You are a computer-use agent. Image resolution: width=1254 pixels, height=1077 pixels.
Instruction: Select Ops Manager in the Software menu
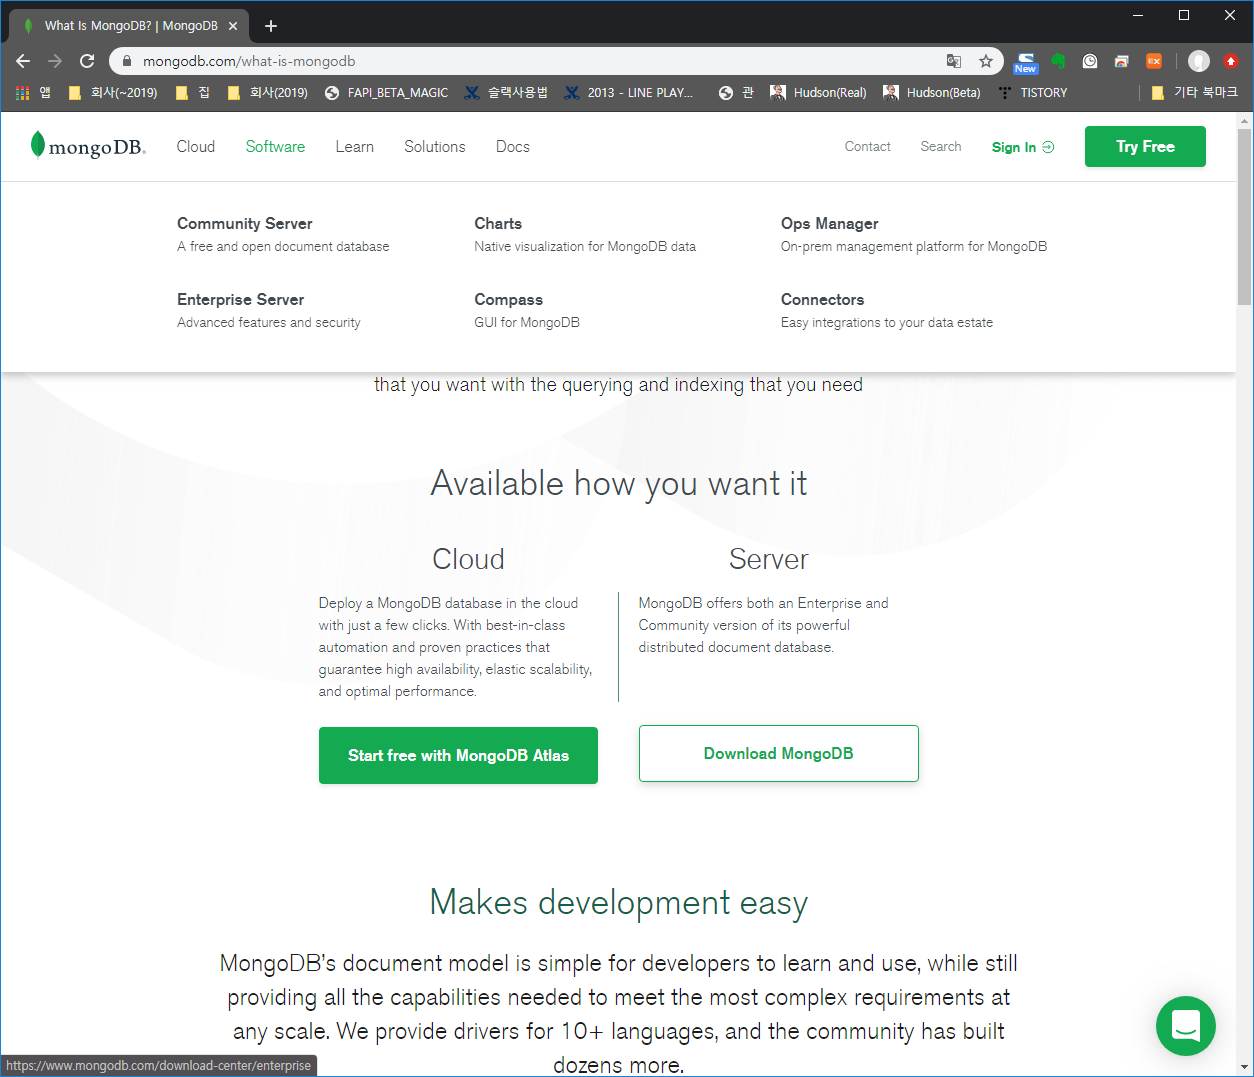click(914, 234)
